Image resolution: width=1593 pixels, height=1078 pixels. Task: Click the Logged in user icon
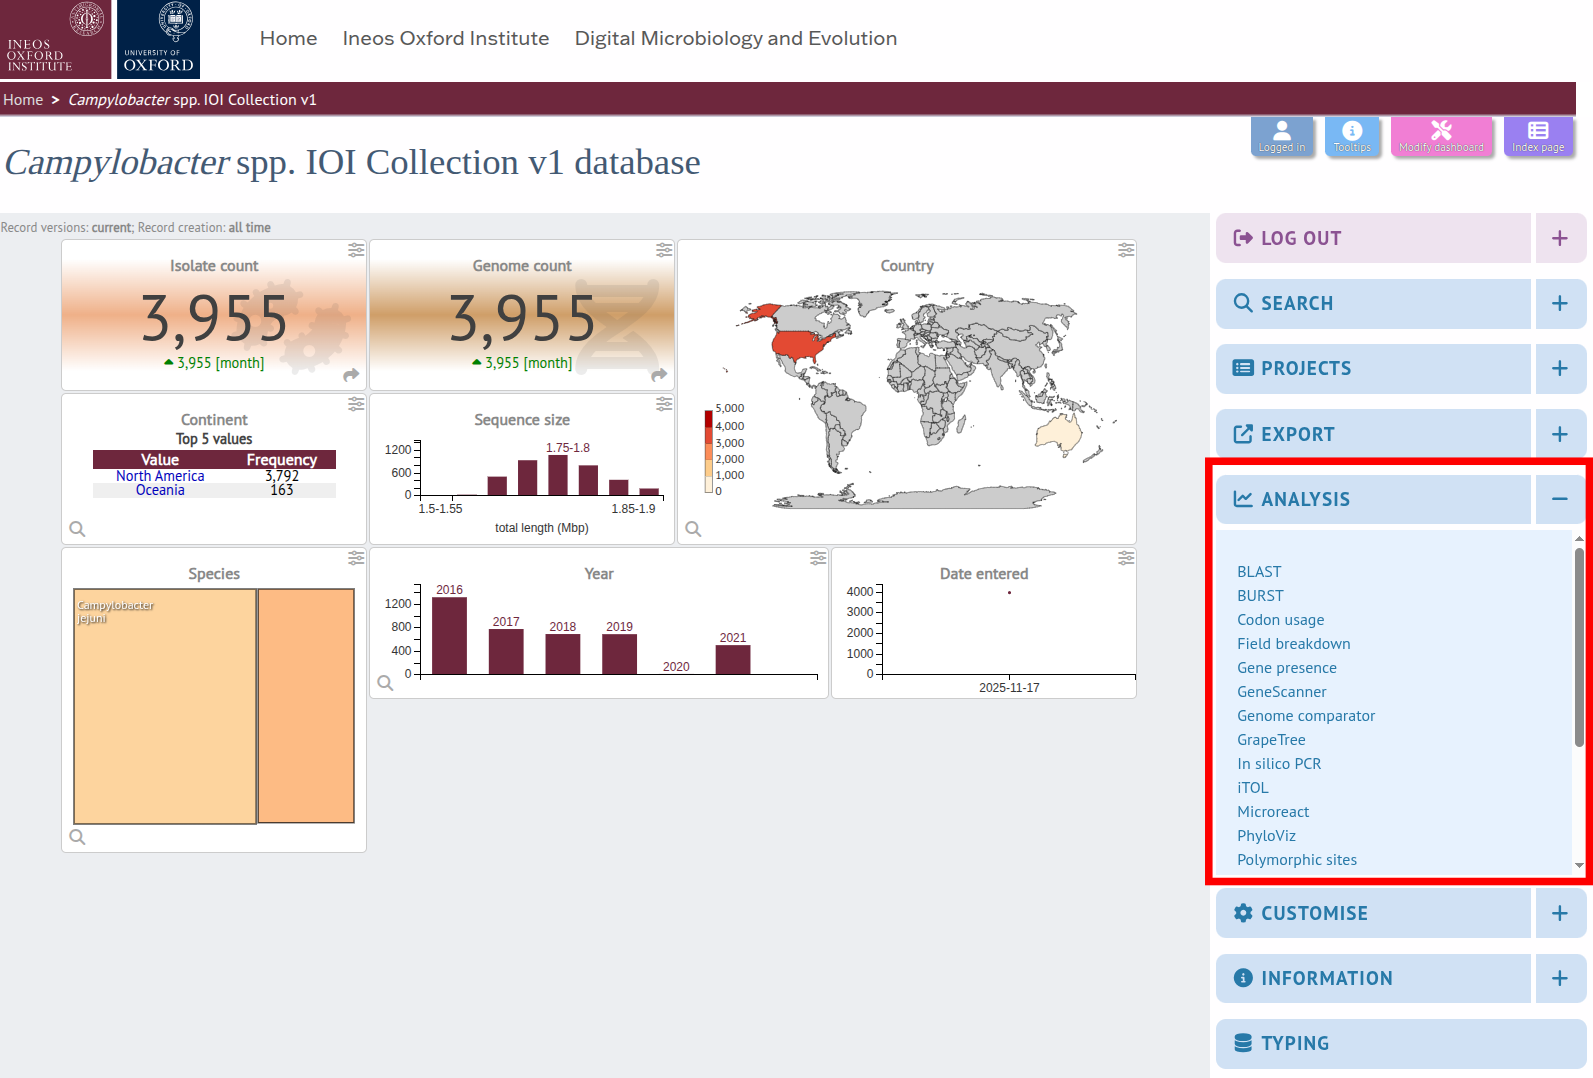pyautogui.click(x=1281, y=136)
